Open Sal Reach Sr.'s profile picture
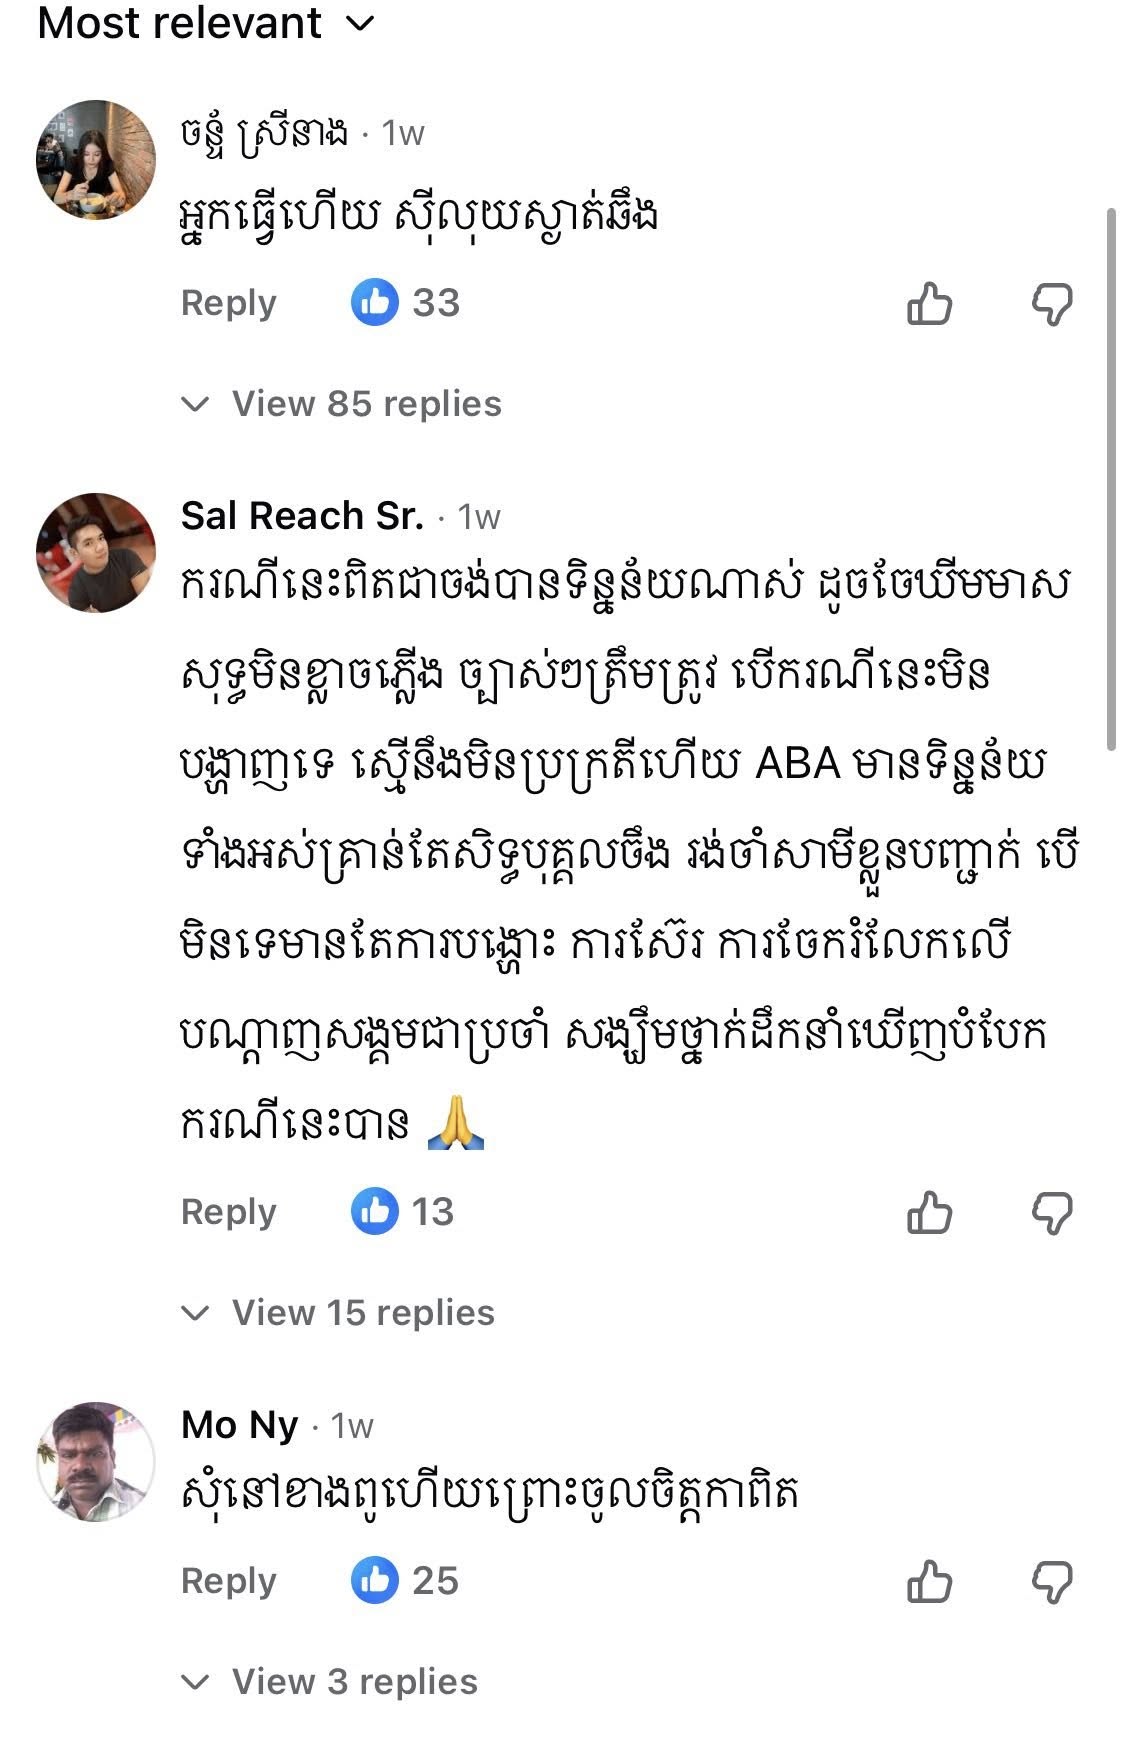Screen dimensions: 1125x1737 96,553
